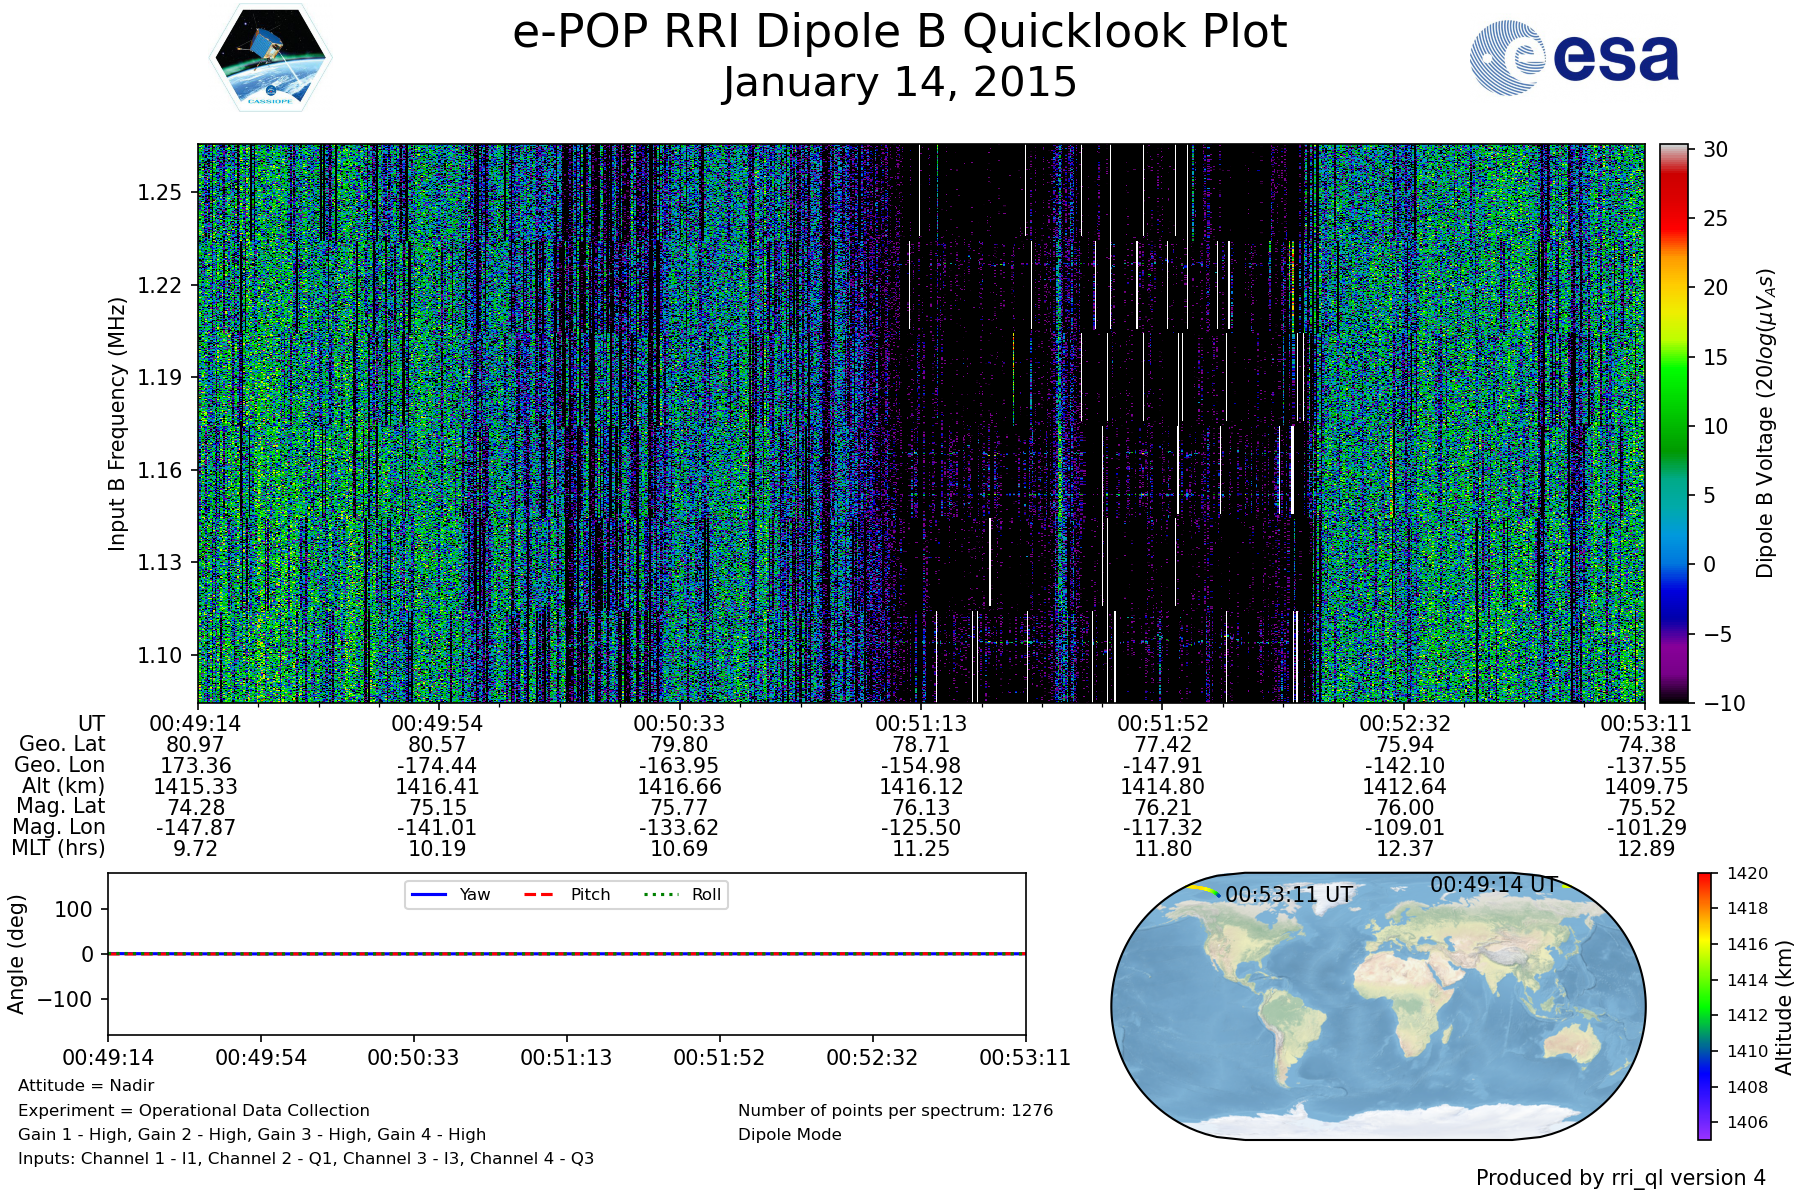The height and width of the screenshot is (1200, 1800).
Task: Click the 00:49:54 tick on the angle plot
Action: (261, 1057)
